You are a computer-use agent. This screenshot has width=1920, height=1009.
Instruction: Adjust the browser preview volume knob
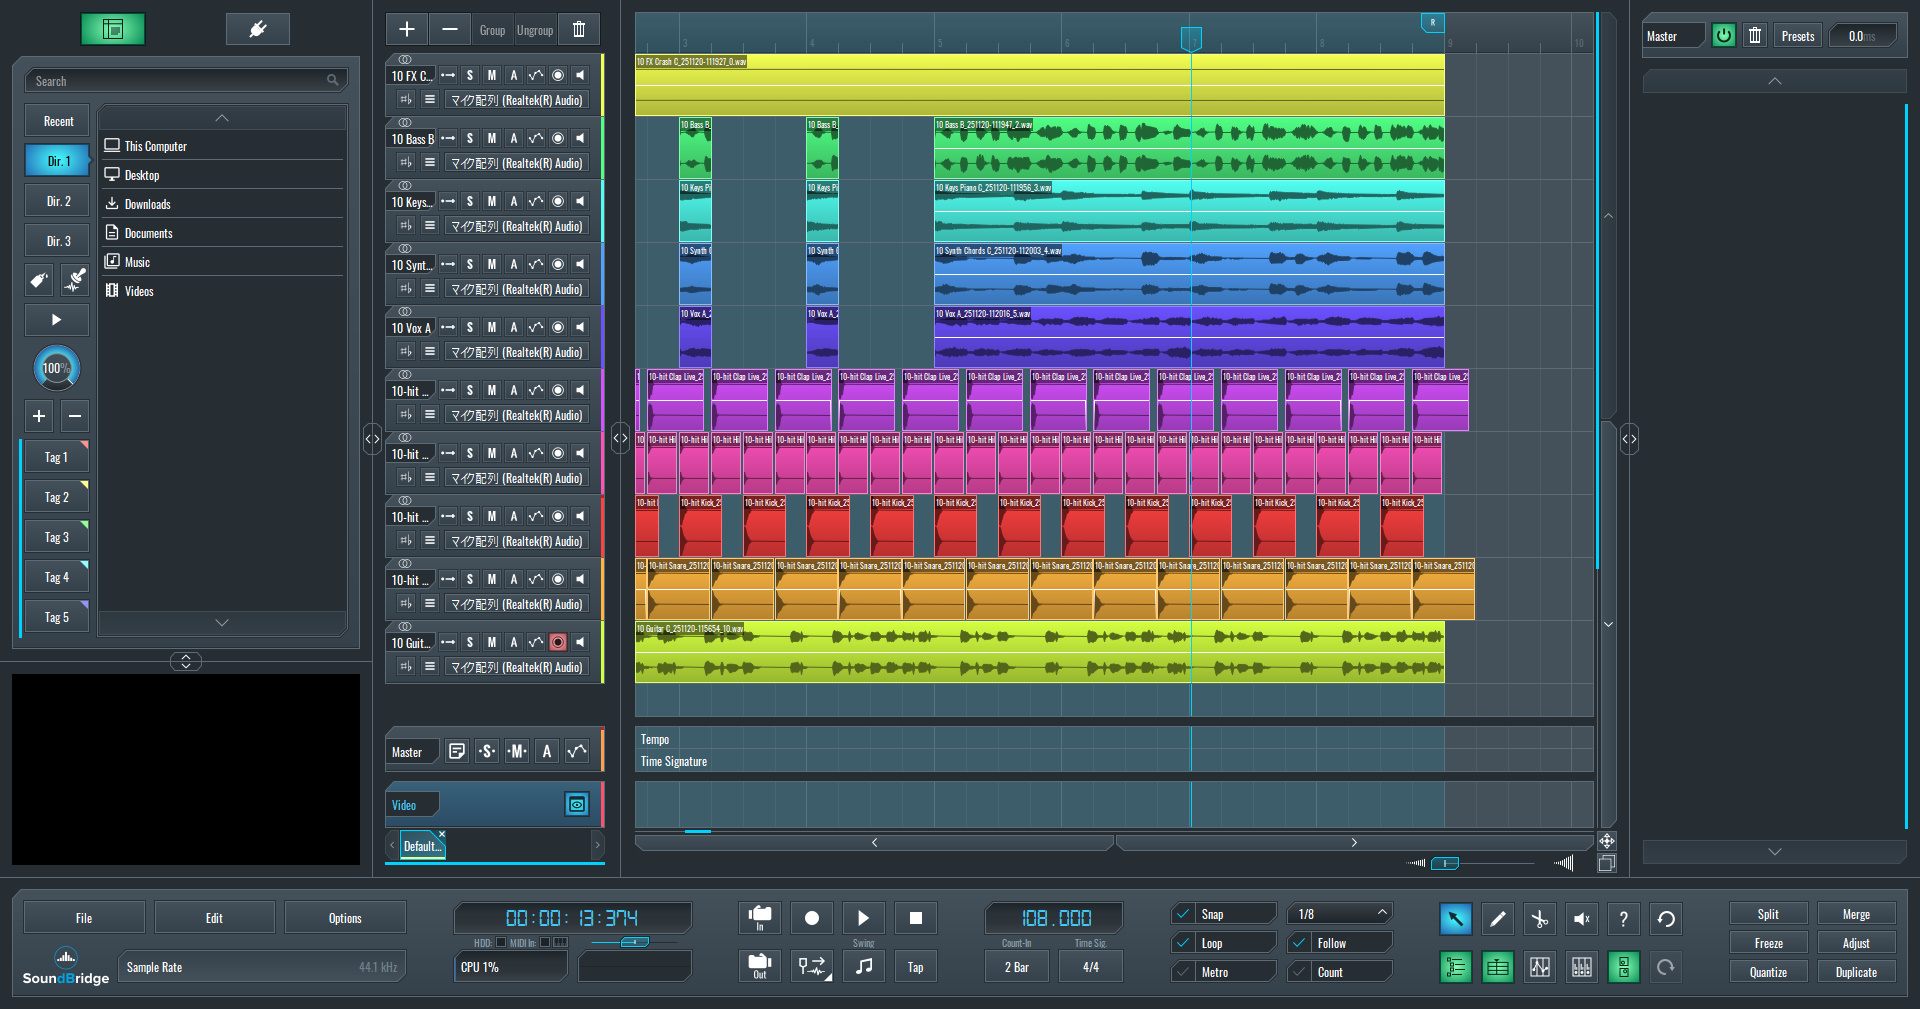pyautogui.click(x=56, y=368)
